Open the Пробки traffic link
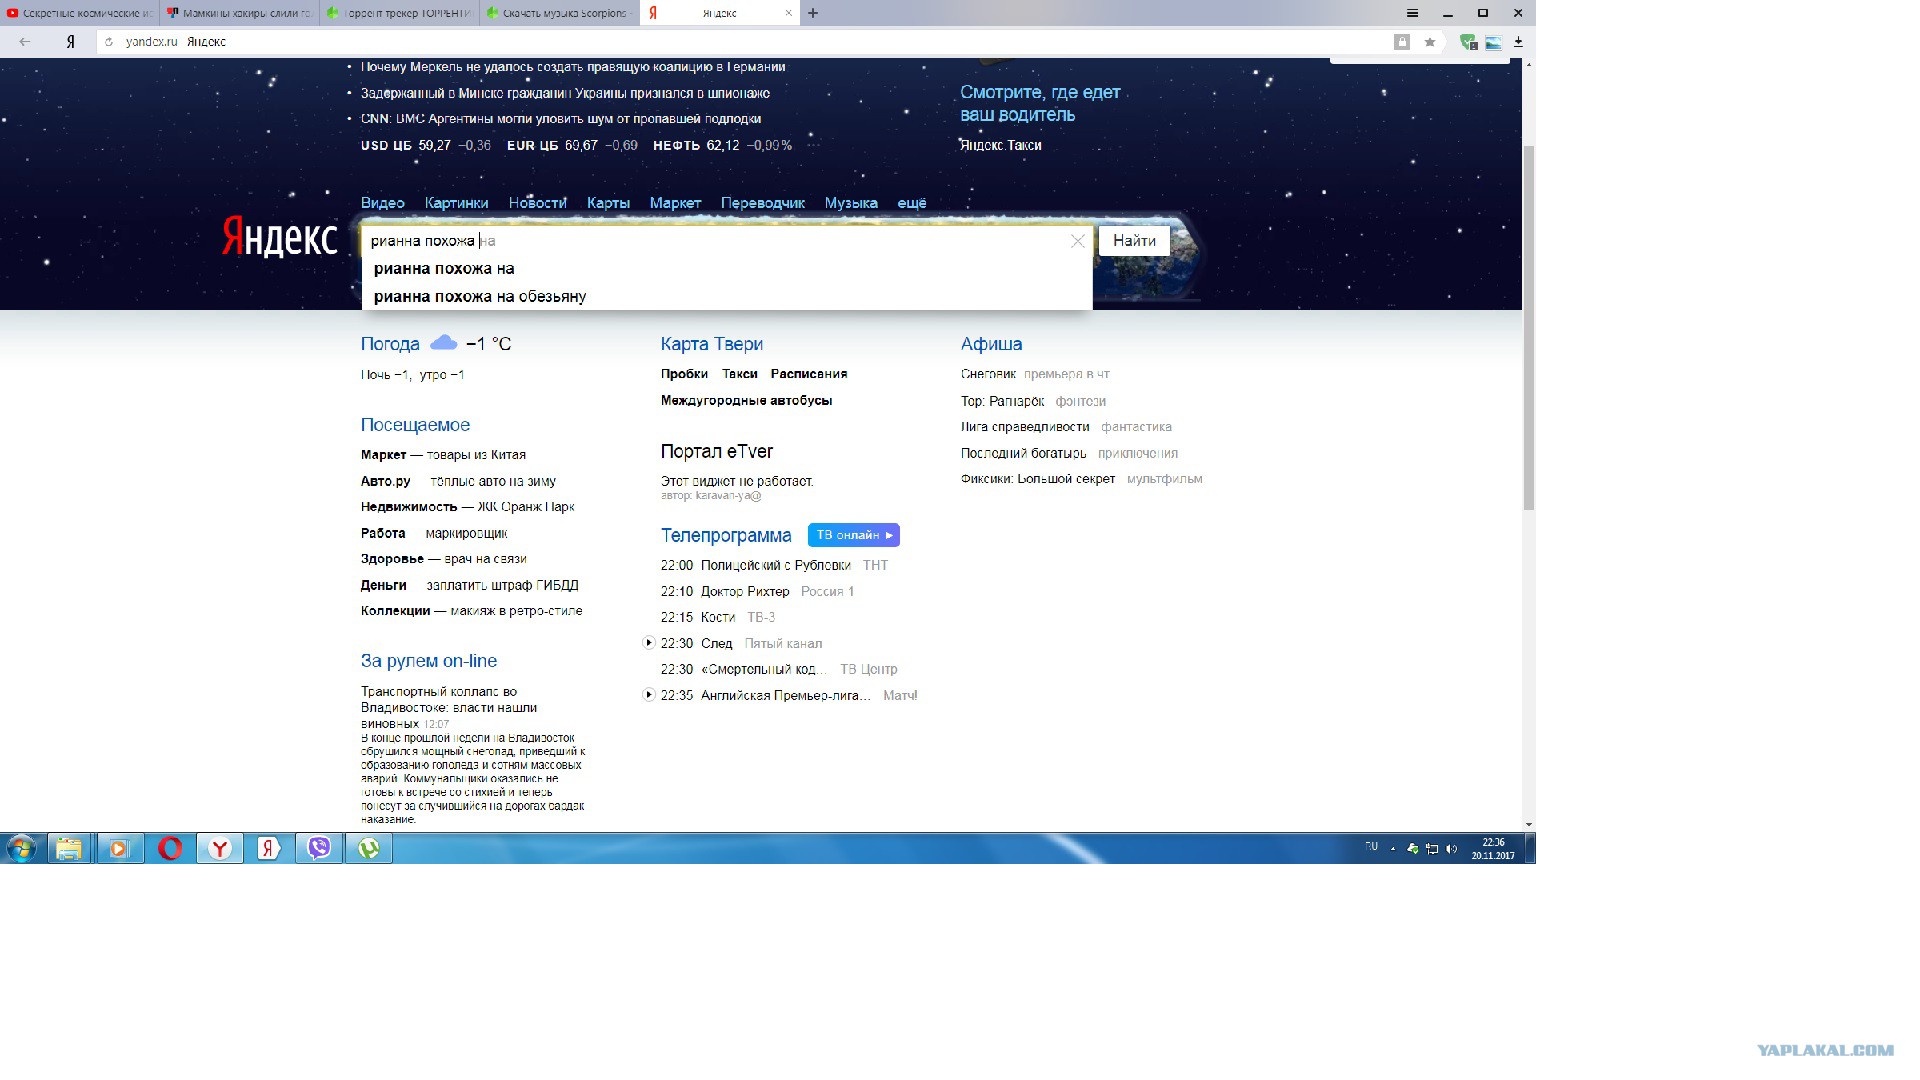This screenshot has height=1080, width=1920. (684, 374)
